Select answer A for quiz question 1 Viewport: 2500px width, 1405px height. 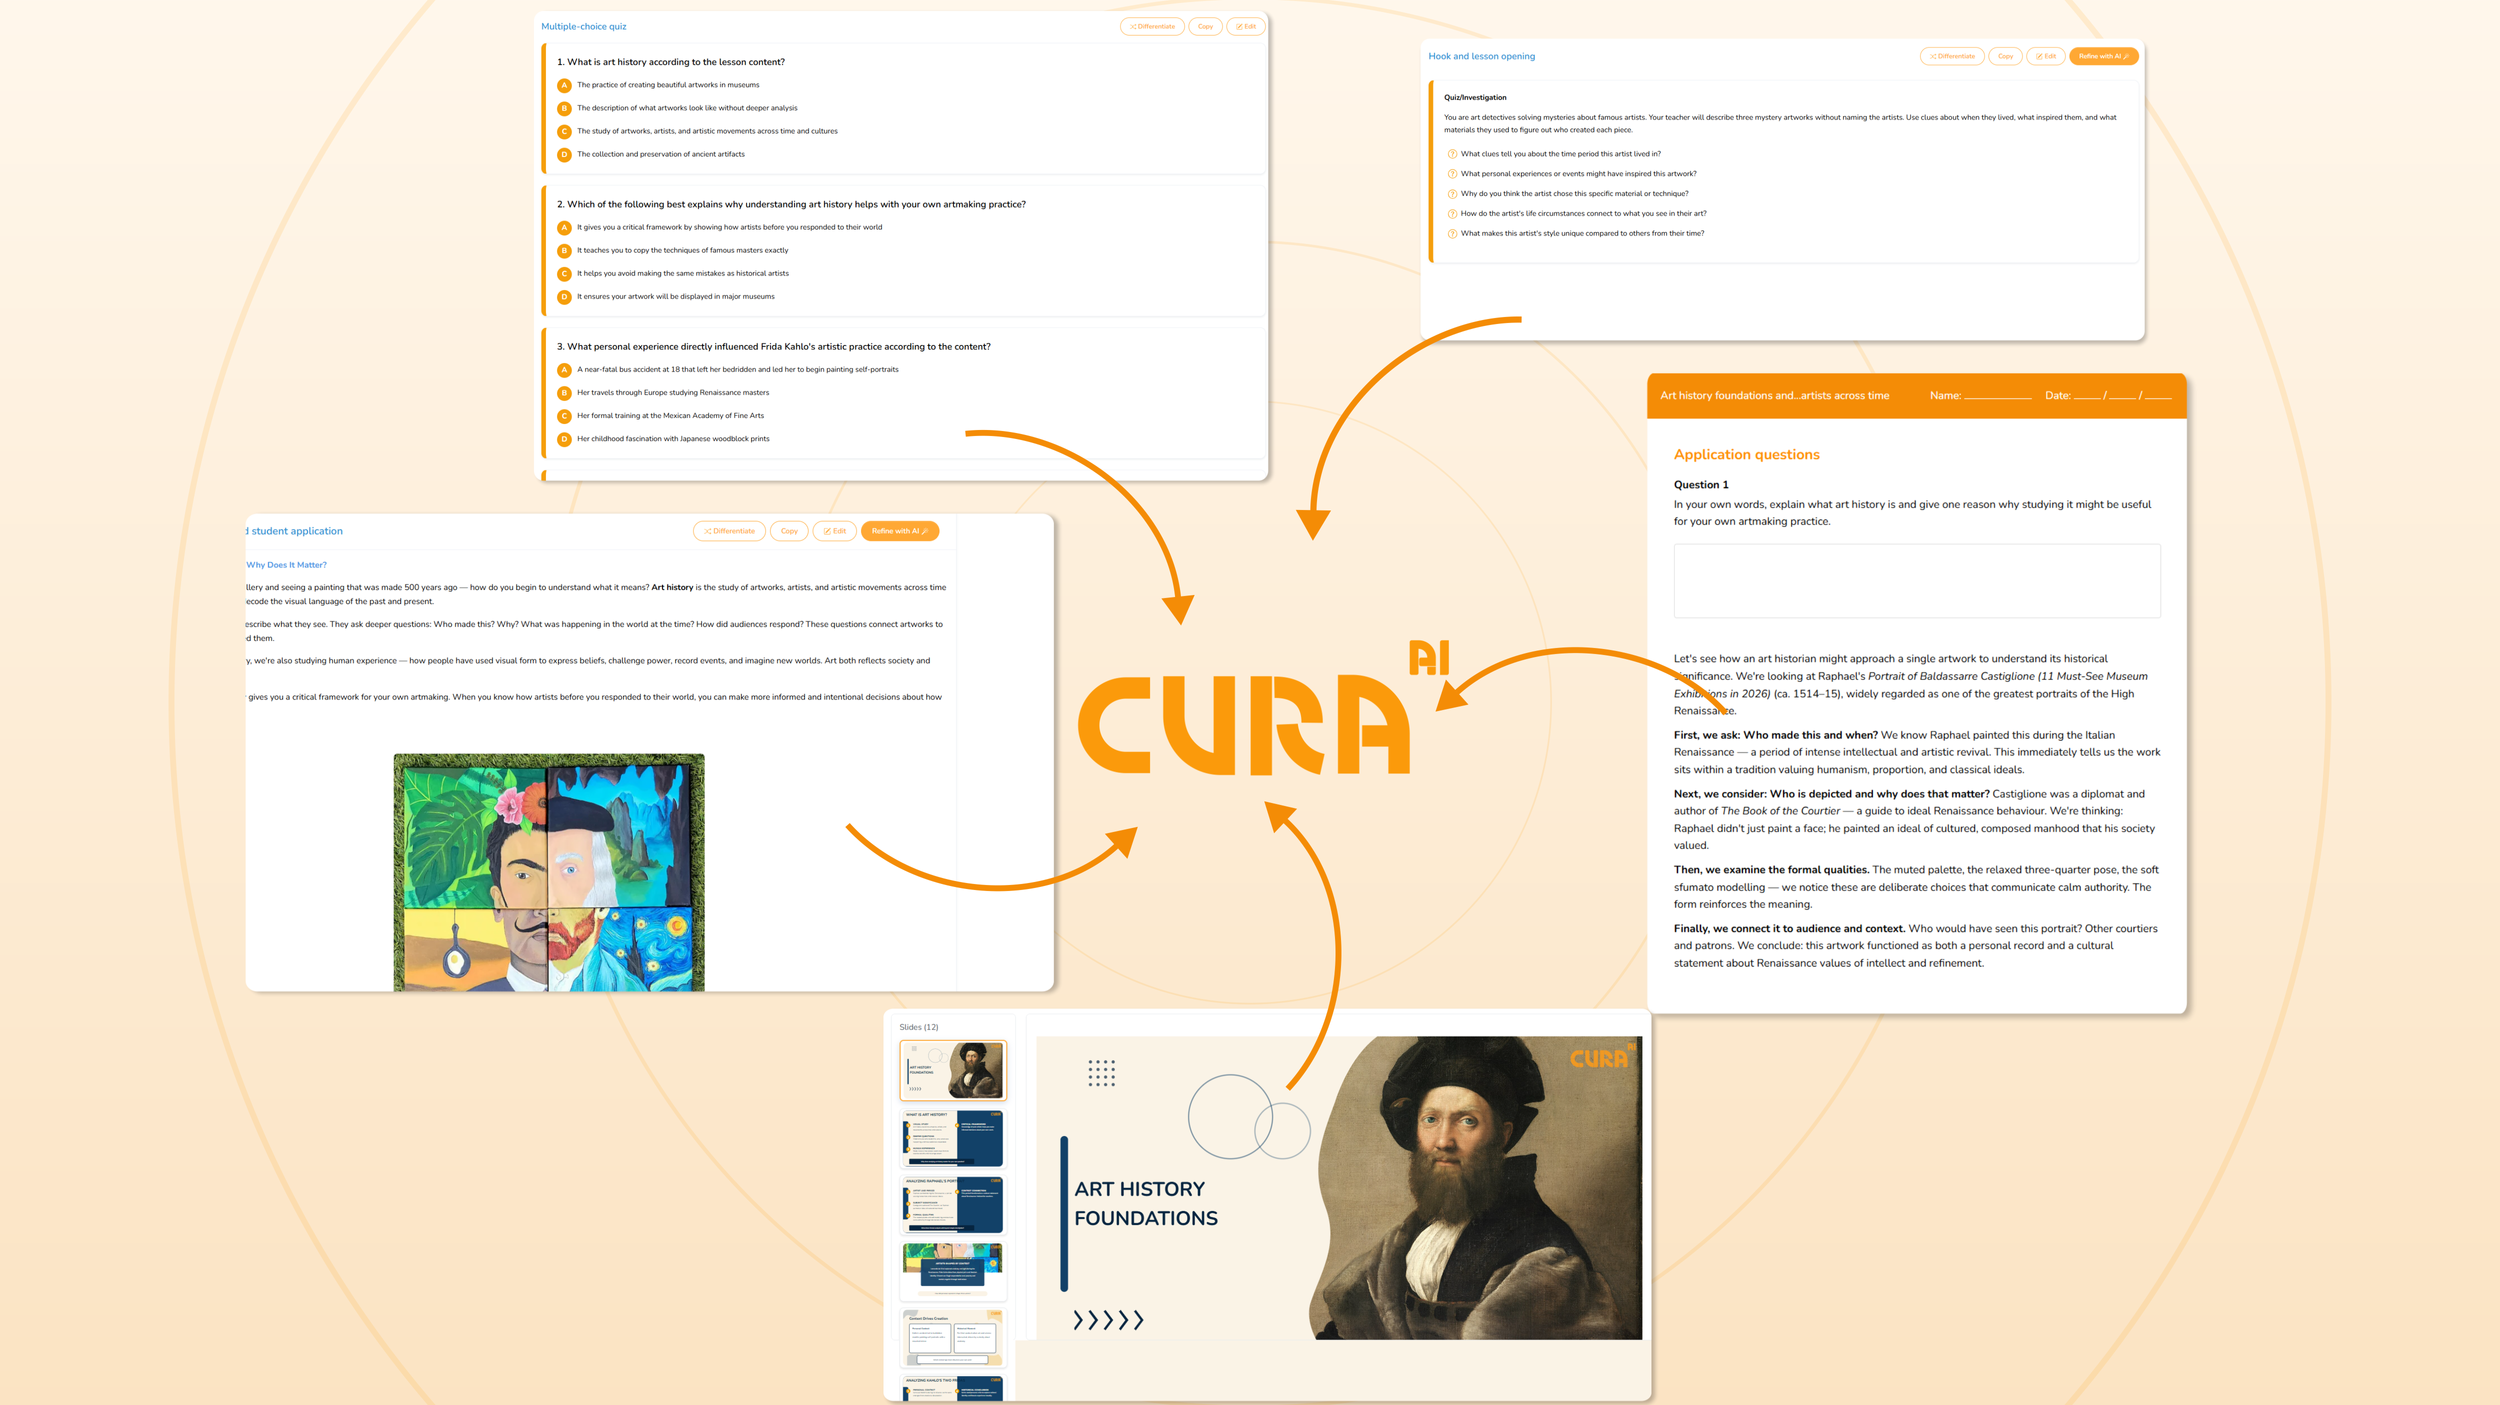564,86
